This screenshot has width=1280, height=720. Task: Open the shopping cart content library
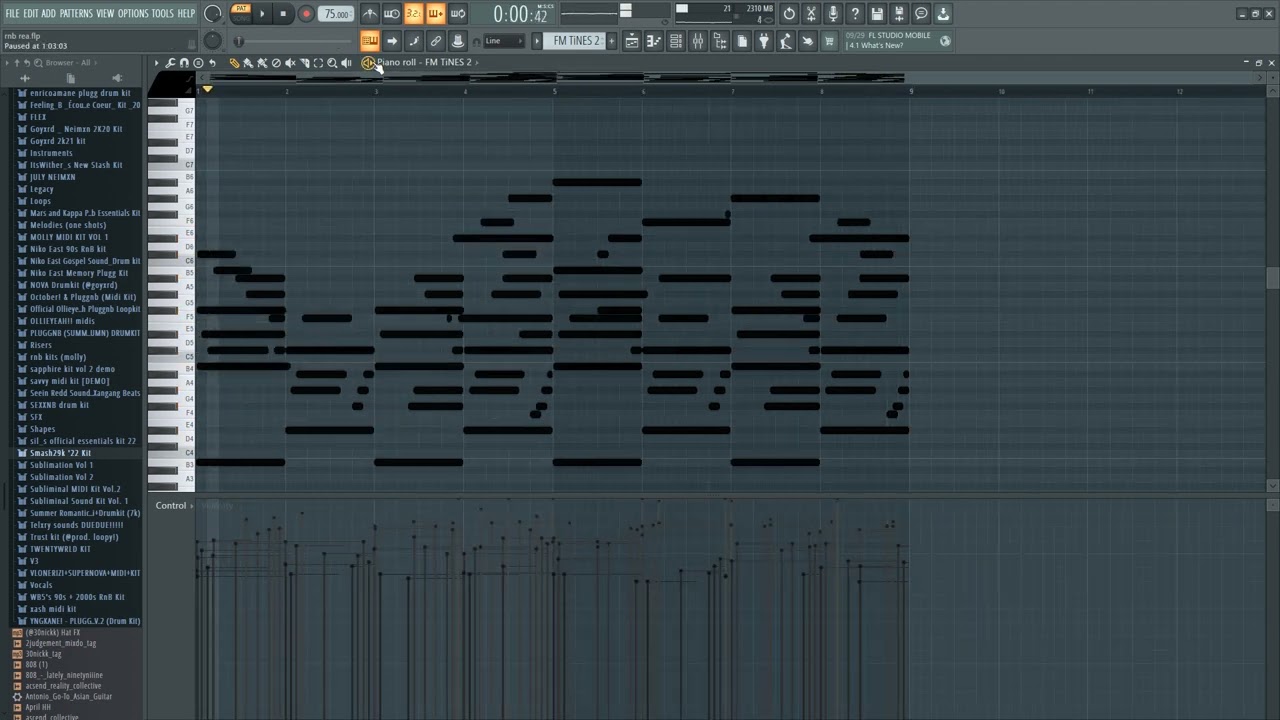tap(829, 41)
